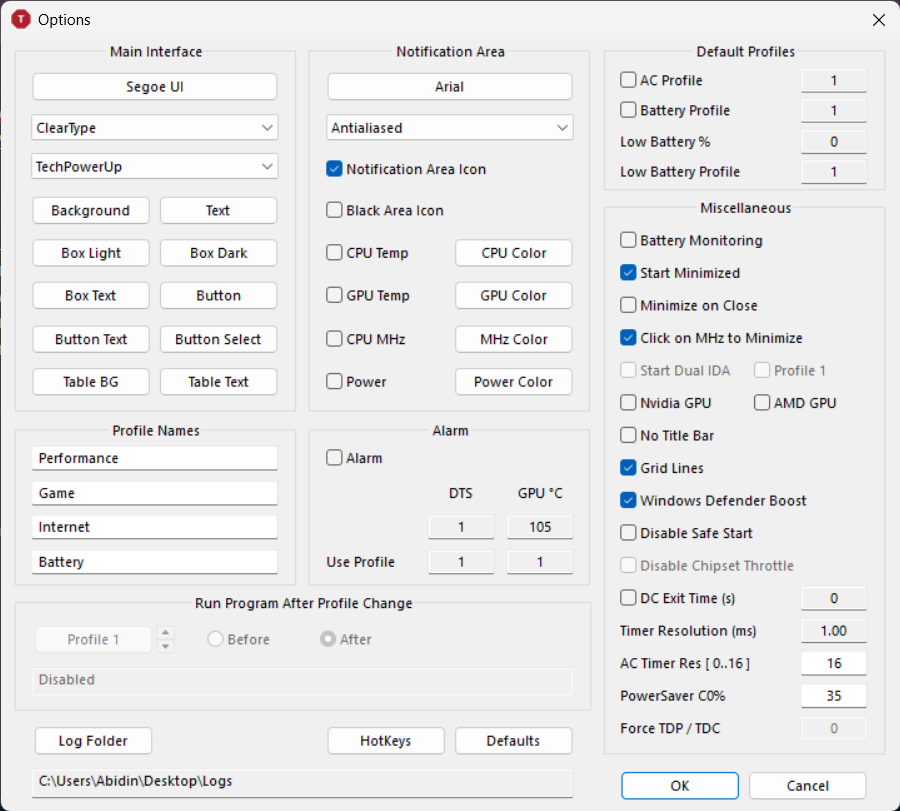Click the Low Battery % value box
This screenshot has width=900, height=811.
pyautogui.click(x=833, y=142)
